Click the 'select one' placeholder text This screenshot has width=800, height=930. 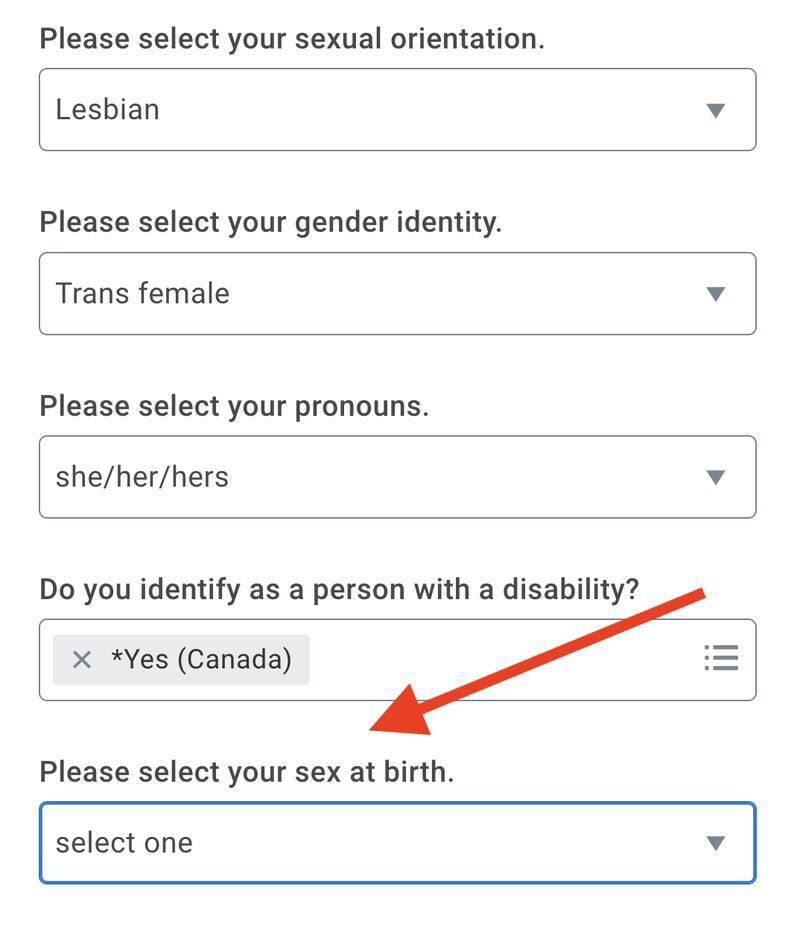click(x=124, y=843)
